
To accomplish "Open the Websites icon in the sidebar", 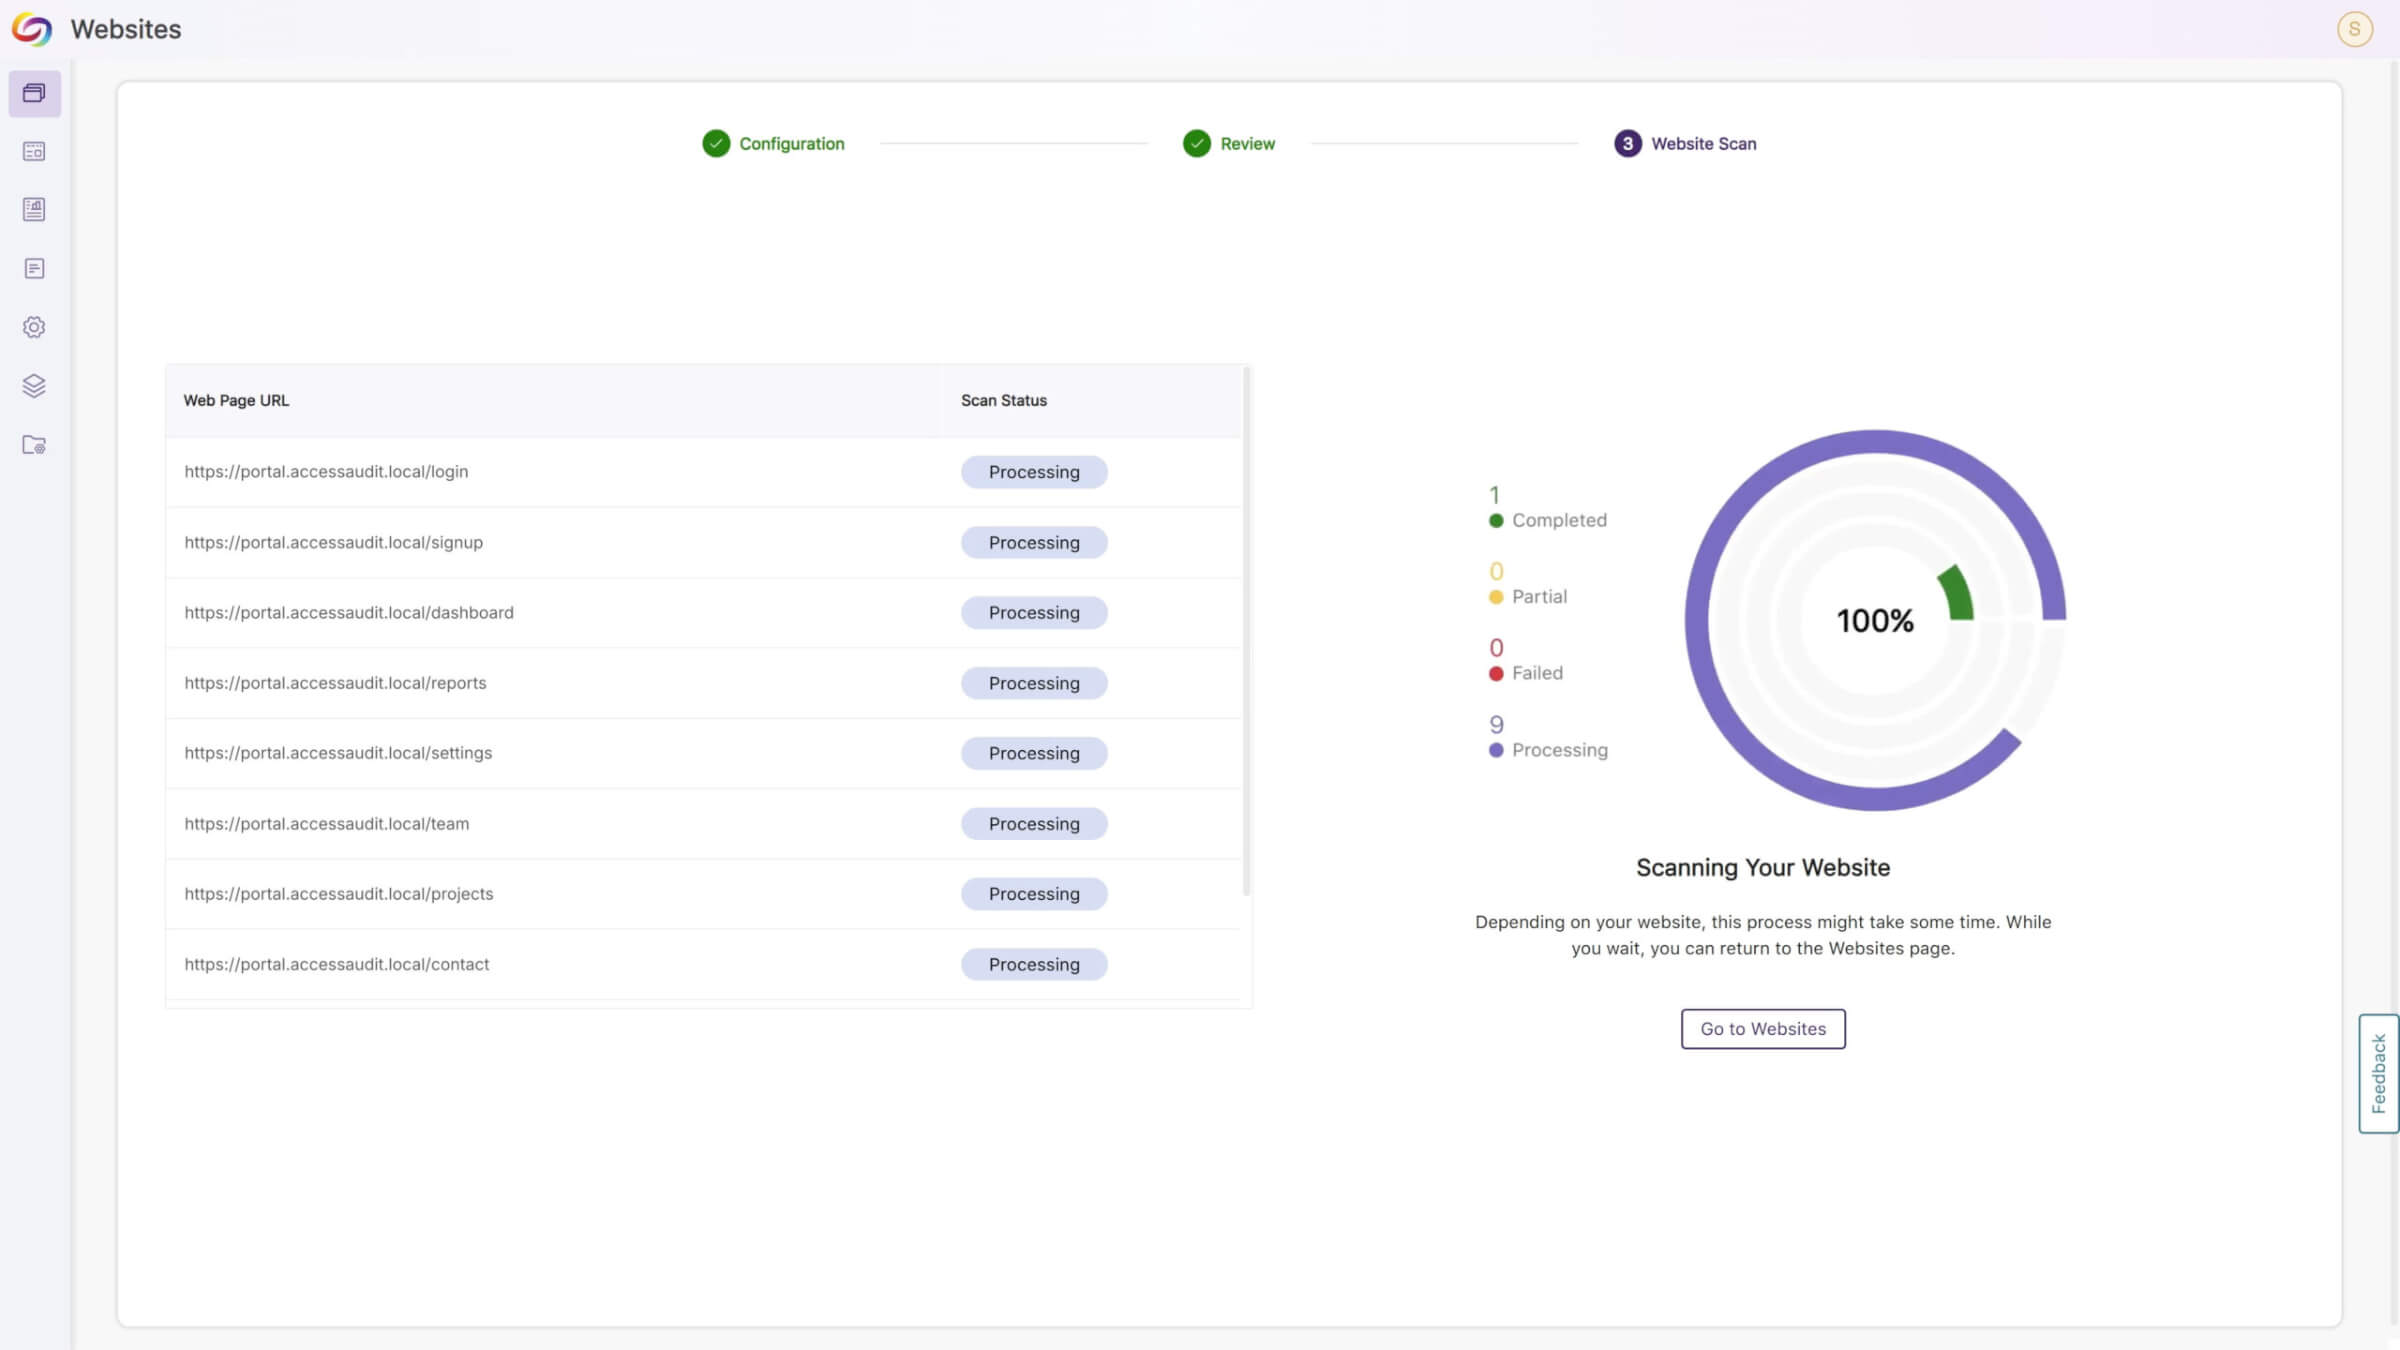I will [x=34, y=93].
